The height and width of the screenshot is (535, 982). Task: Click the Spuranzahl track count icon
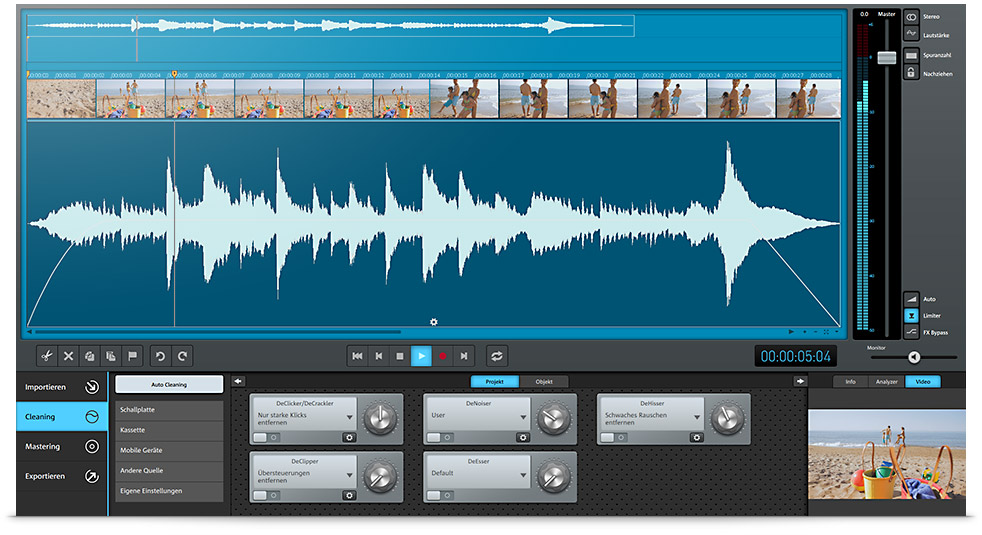click(911, 55)
